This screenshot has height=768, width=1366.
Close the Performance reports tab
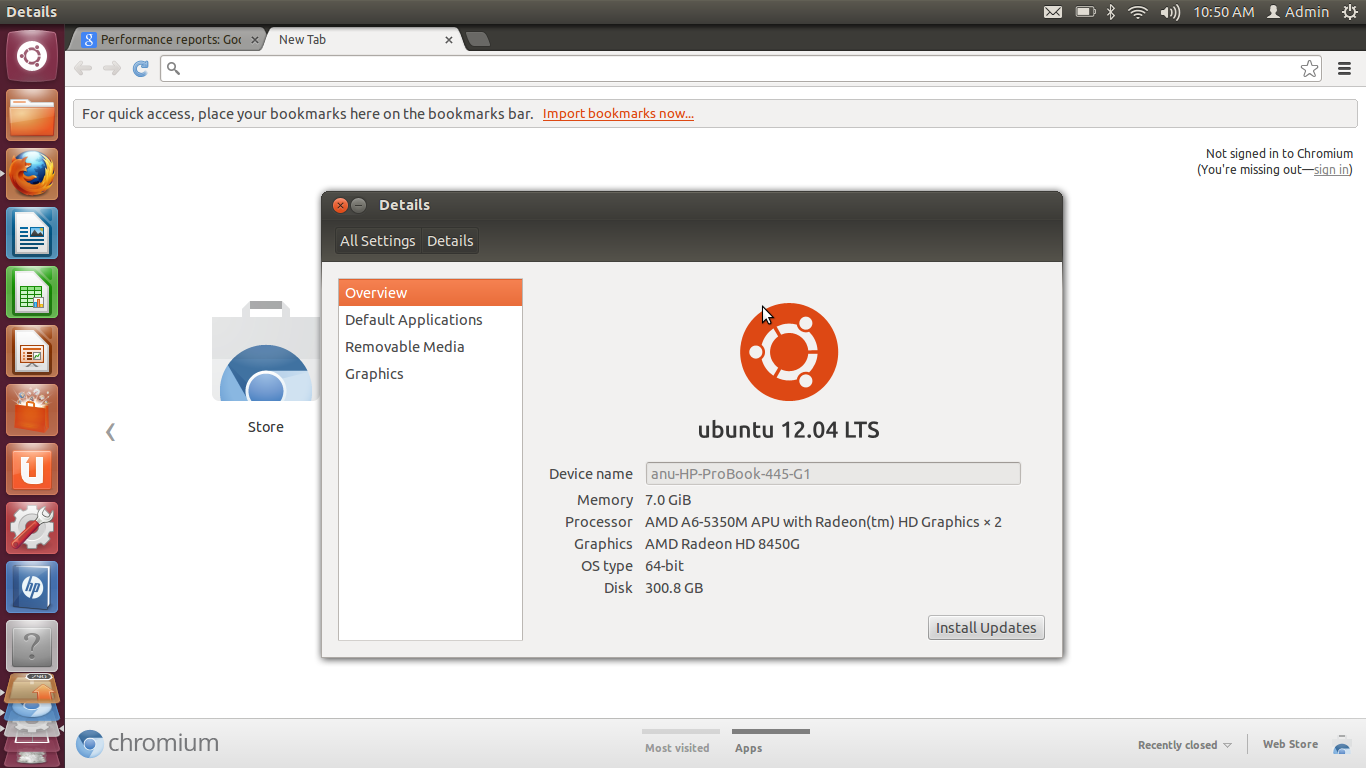(x=254, y=40)
